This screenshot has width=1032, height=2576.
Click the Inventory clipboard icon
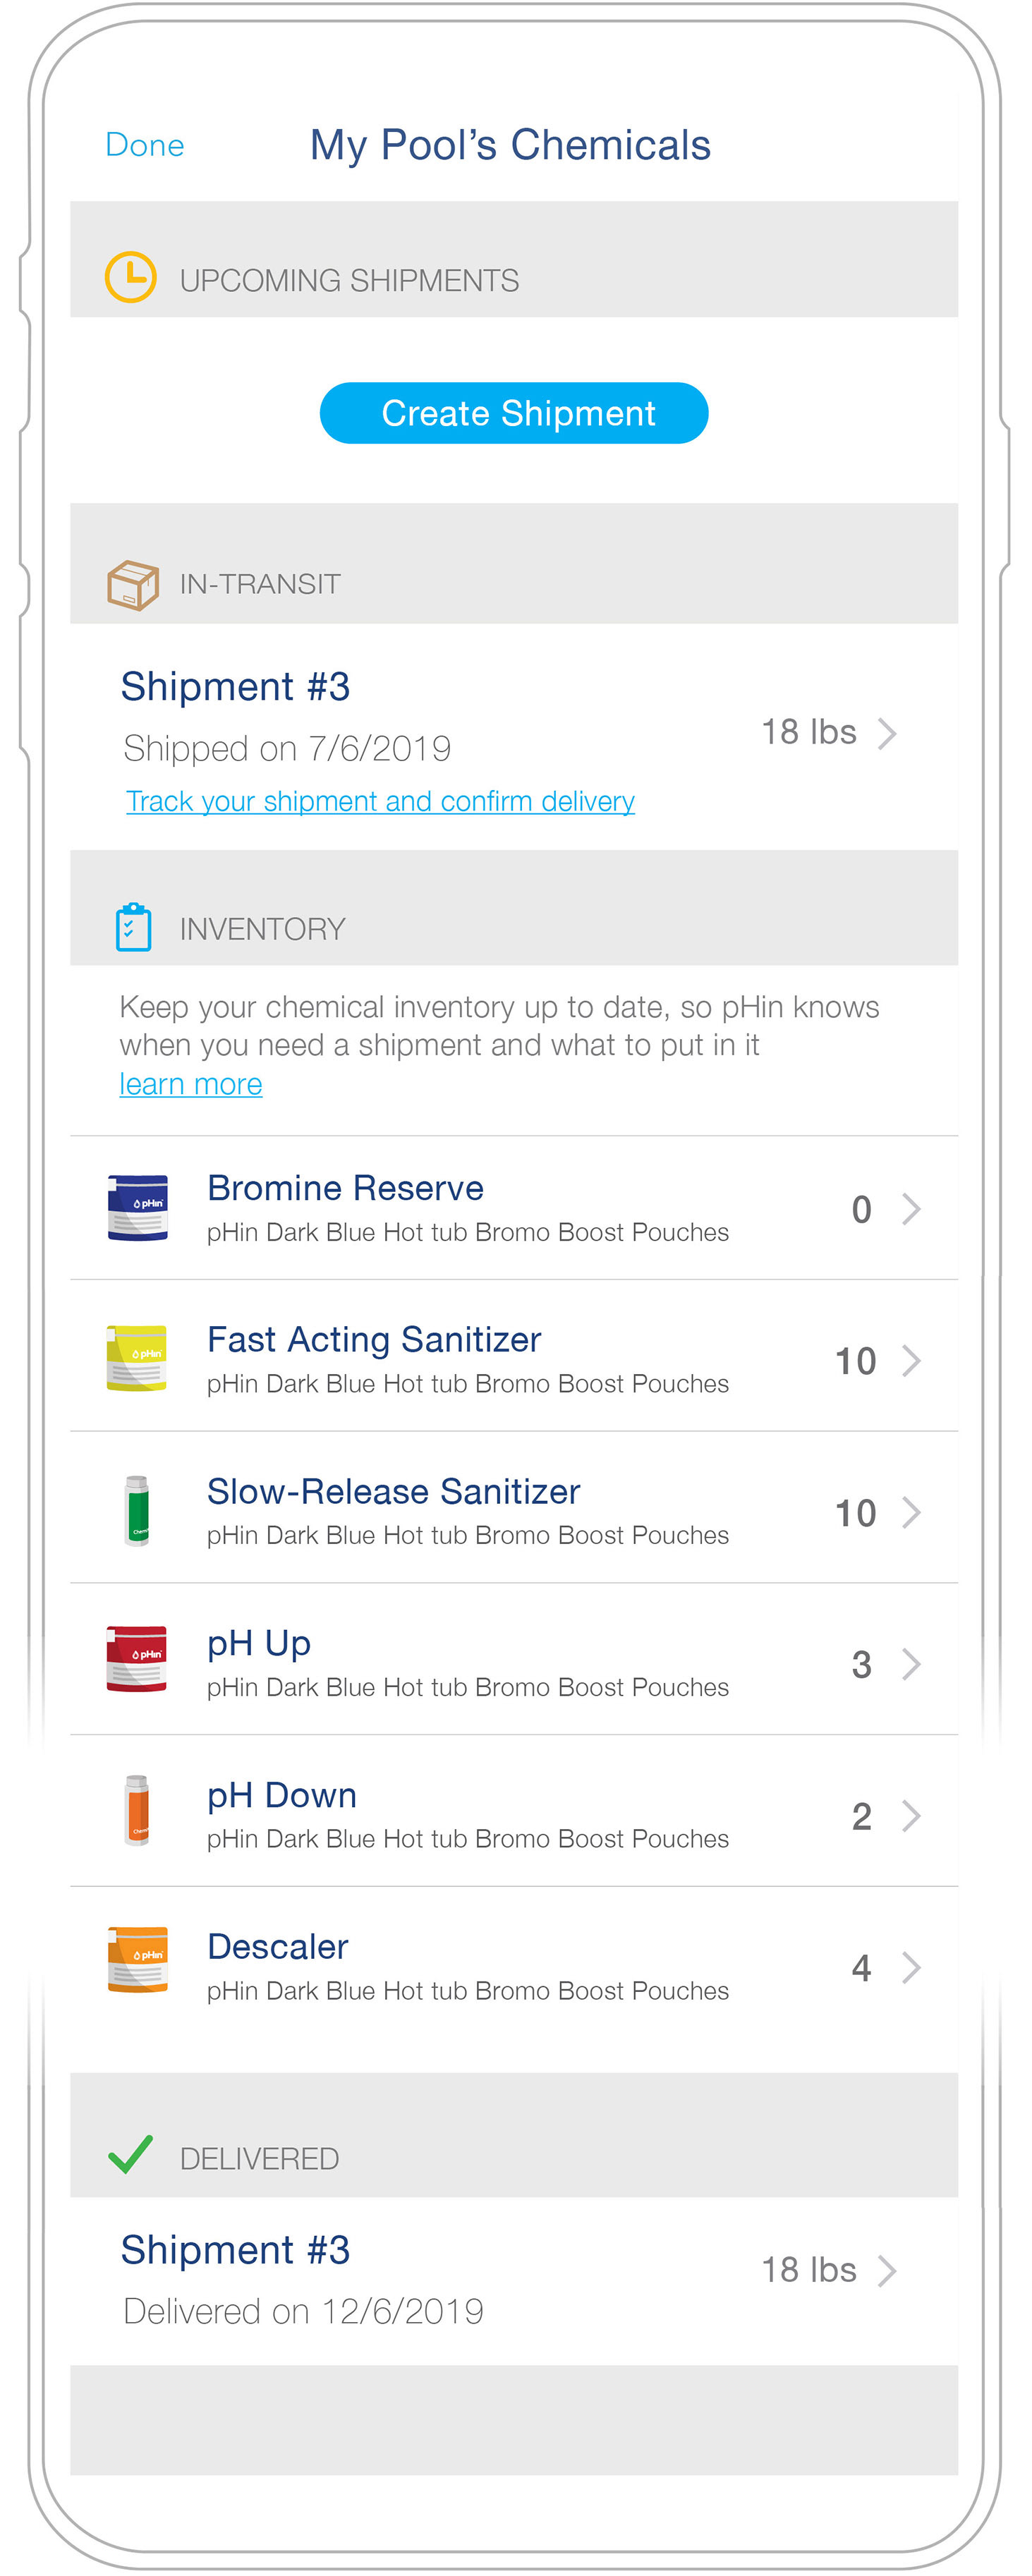133,927
